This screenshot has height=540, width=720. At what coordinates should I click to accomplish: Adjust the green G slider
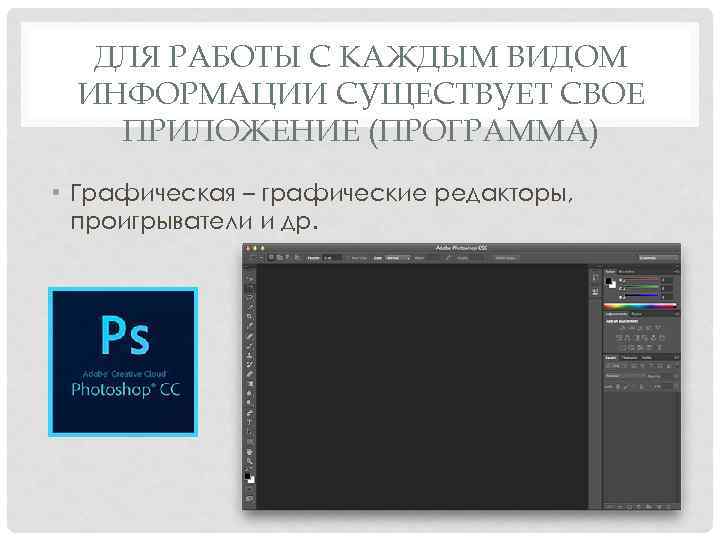[641, 287]
